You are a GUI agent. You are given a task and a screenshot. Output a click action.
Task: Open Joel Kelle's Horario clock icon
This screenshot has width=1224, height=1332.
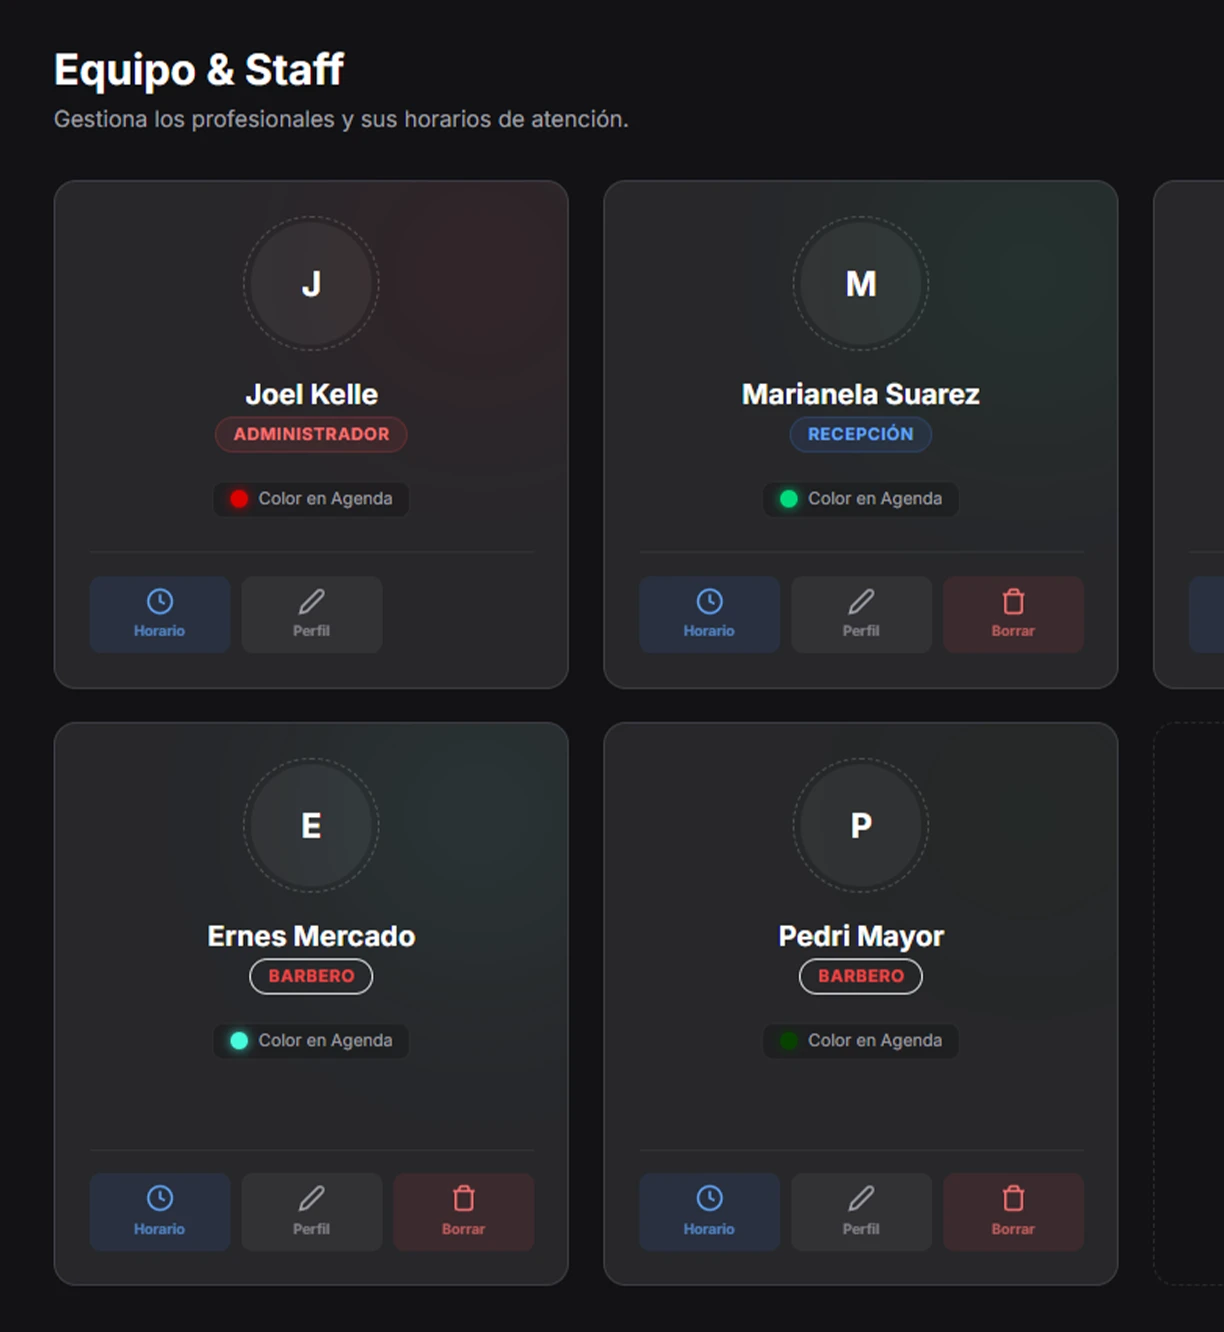[160, 602]
